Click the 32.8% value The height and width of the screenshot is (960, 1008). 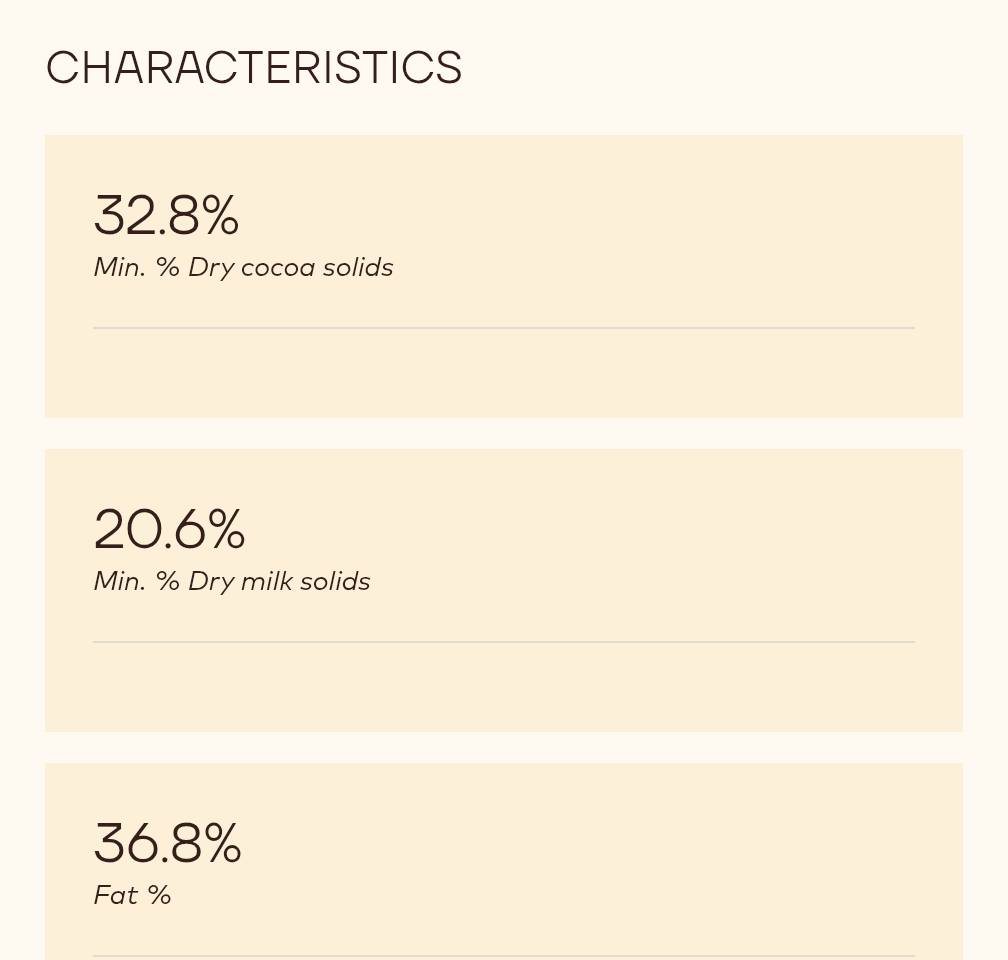pyautogui.click(x=166, y=216)
